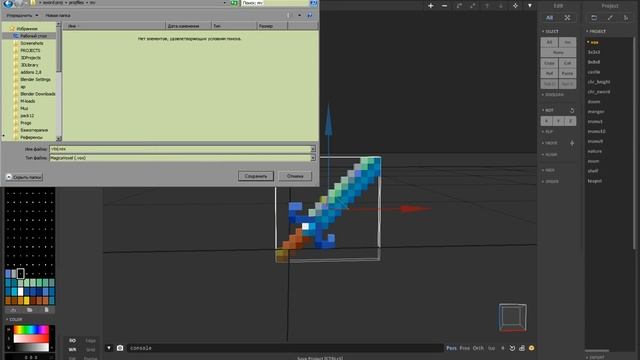Viewport: 640px width, 360px height.
Task: Click the reset rotation icon beside ROT
Action: point(572,111)
